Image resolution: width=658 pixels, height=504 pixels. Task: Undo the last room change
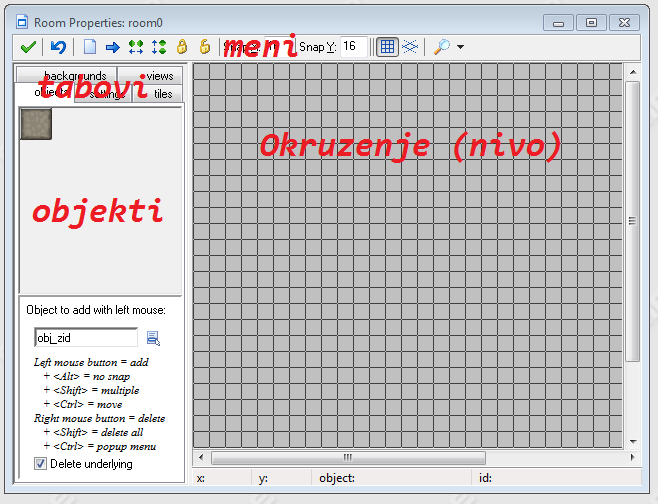(58, 47)
